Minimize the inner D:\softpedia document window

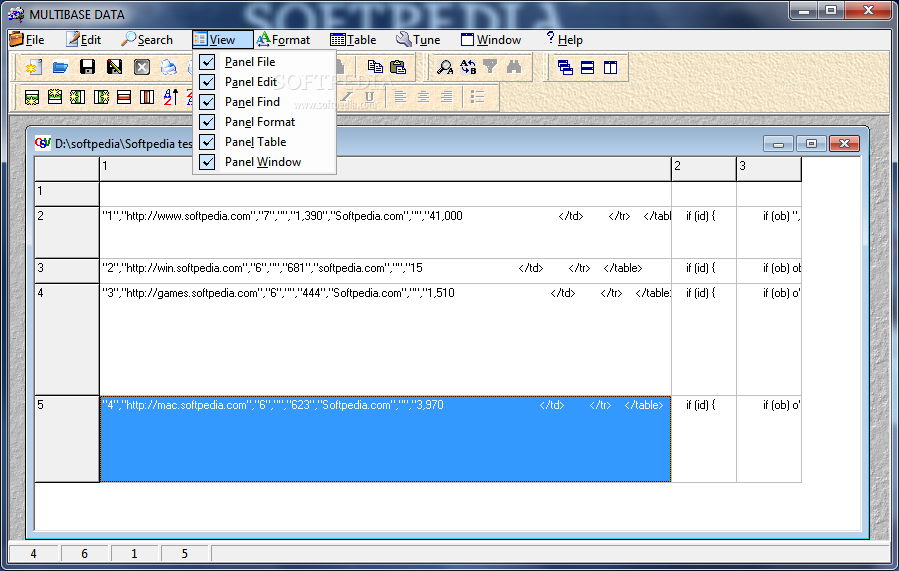click(x=778, y=143)
